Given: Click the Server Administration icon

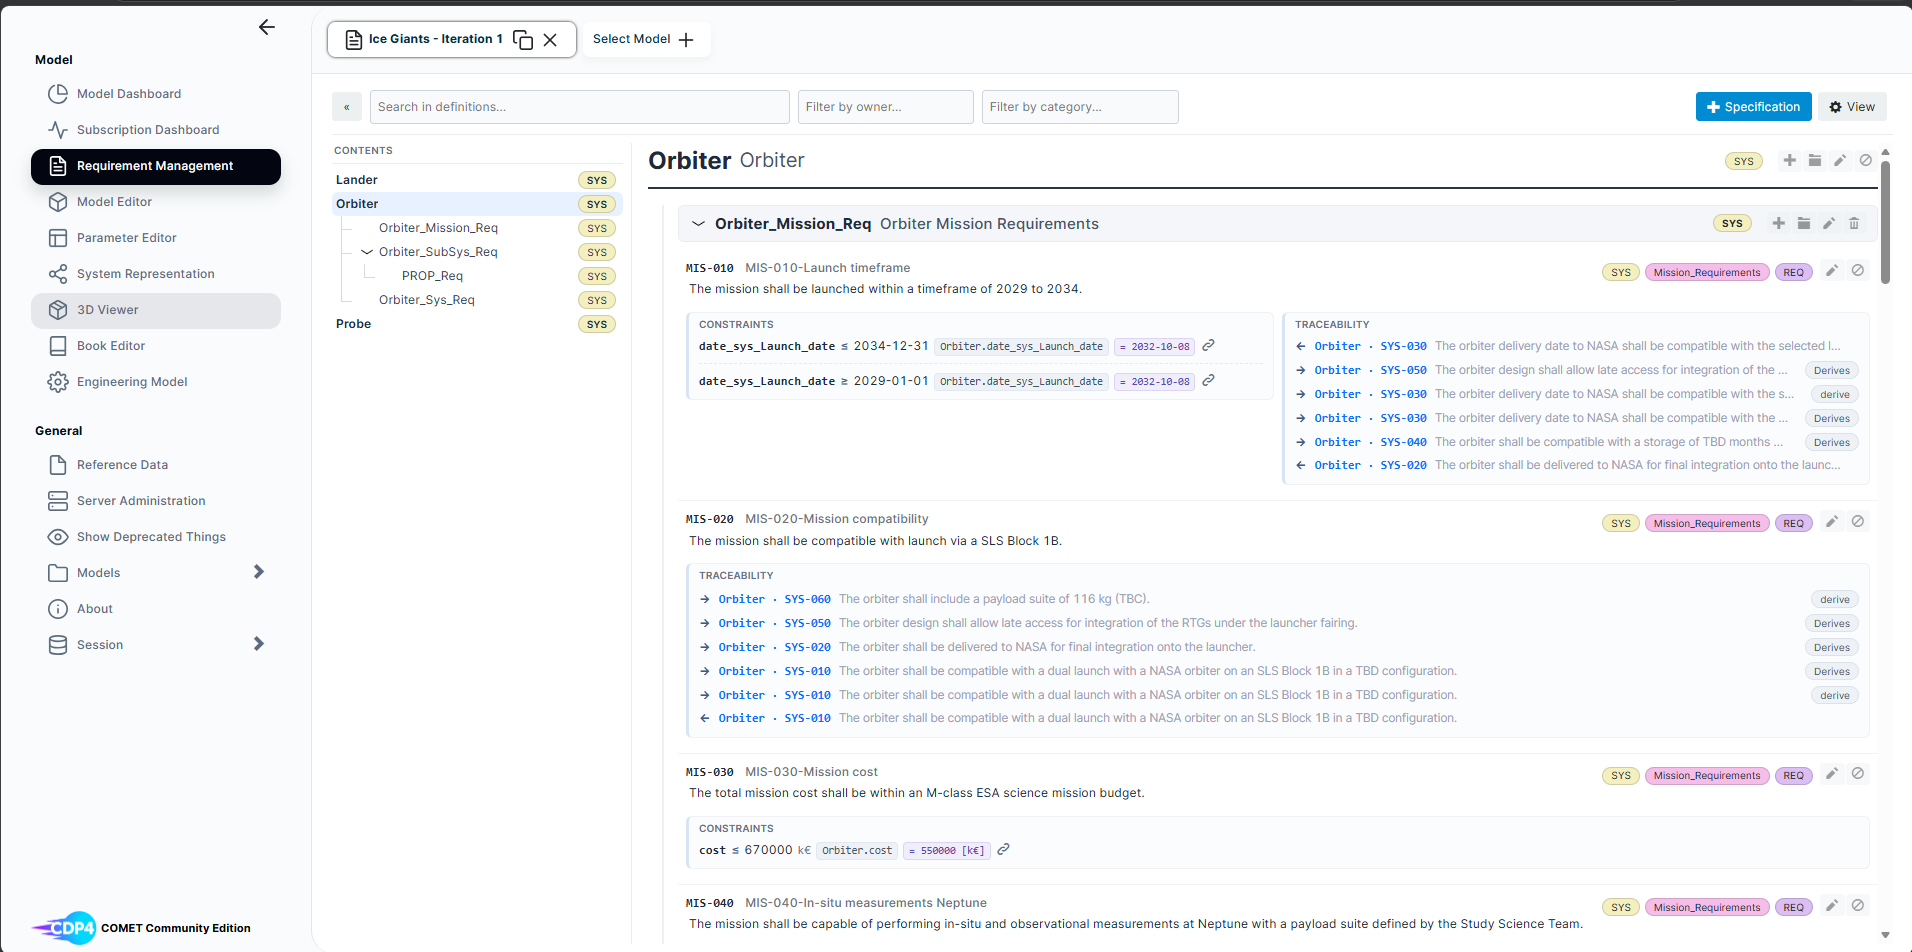Looking at the screenshot, I should tap(58, 501).
